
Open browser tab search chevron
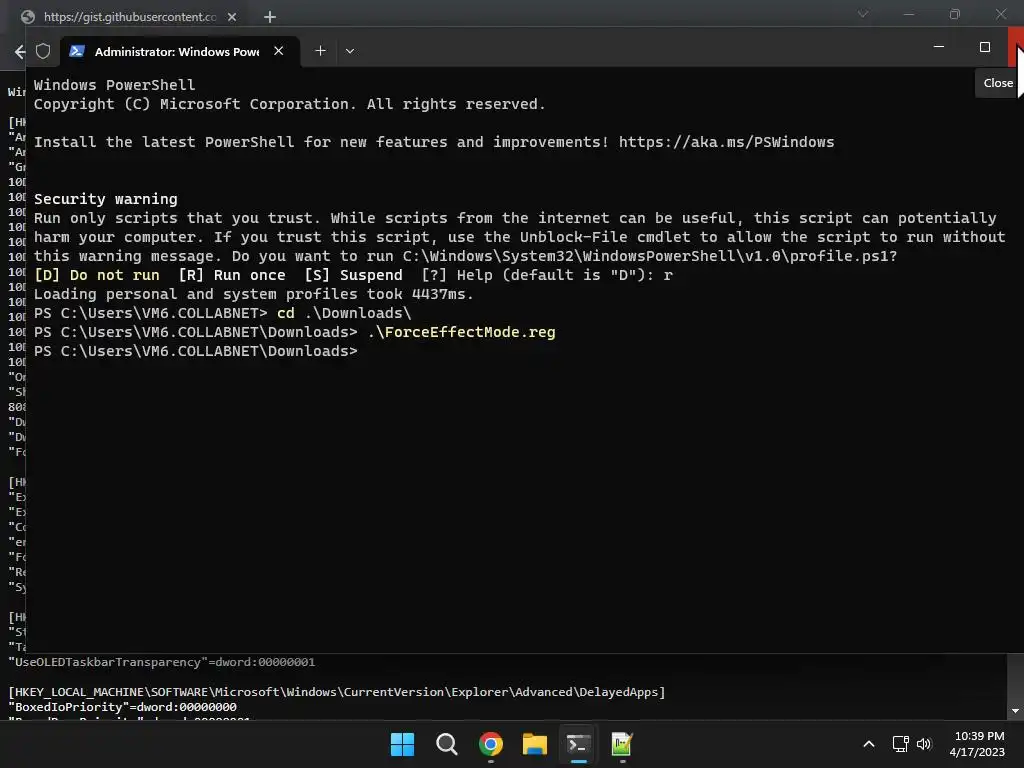click(863, 14)
